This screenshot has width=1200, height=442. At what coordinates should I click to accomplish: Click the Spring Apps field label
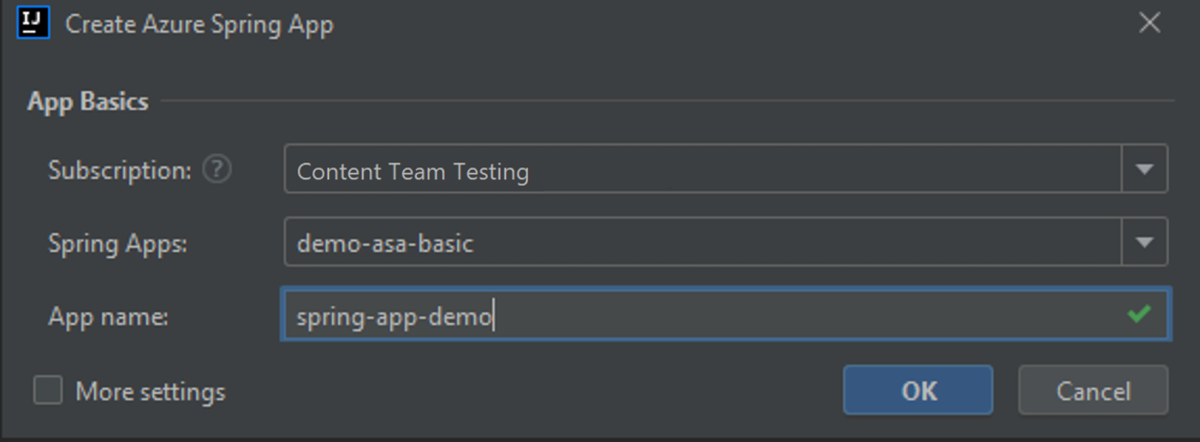point(117,243)
